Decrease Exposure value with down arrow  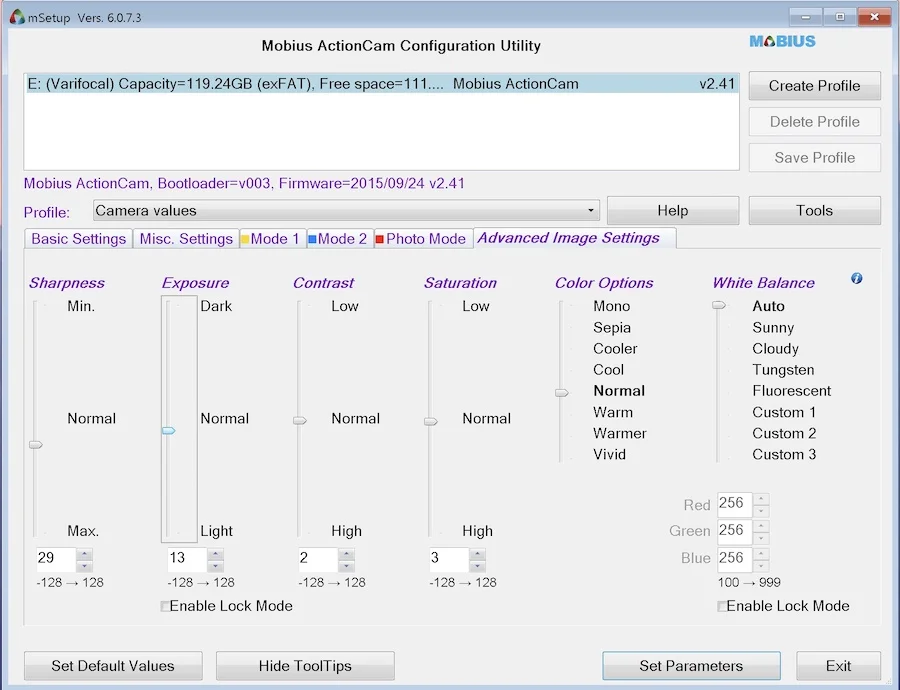coord(215,565)
